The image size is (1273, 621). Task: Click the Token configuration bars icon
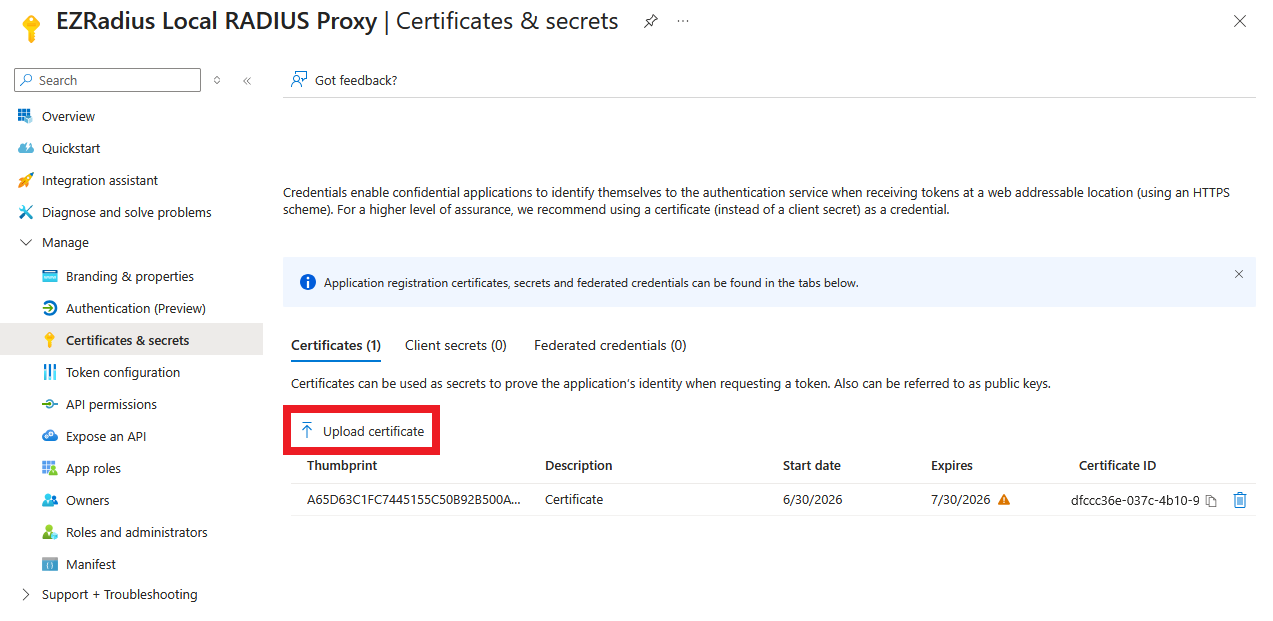pos(50,372)
